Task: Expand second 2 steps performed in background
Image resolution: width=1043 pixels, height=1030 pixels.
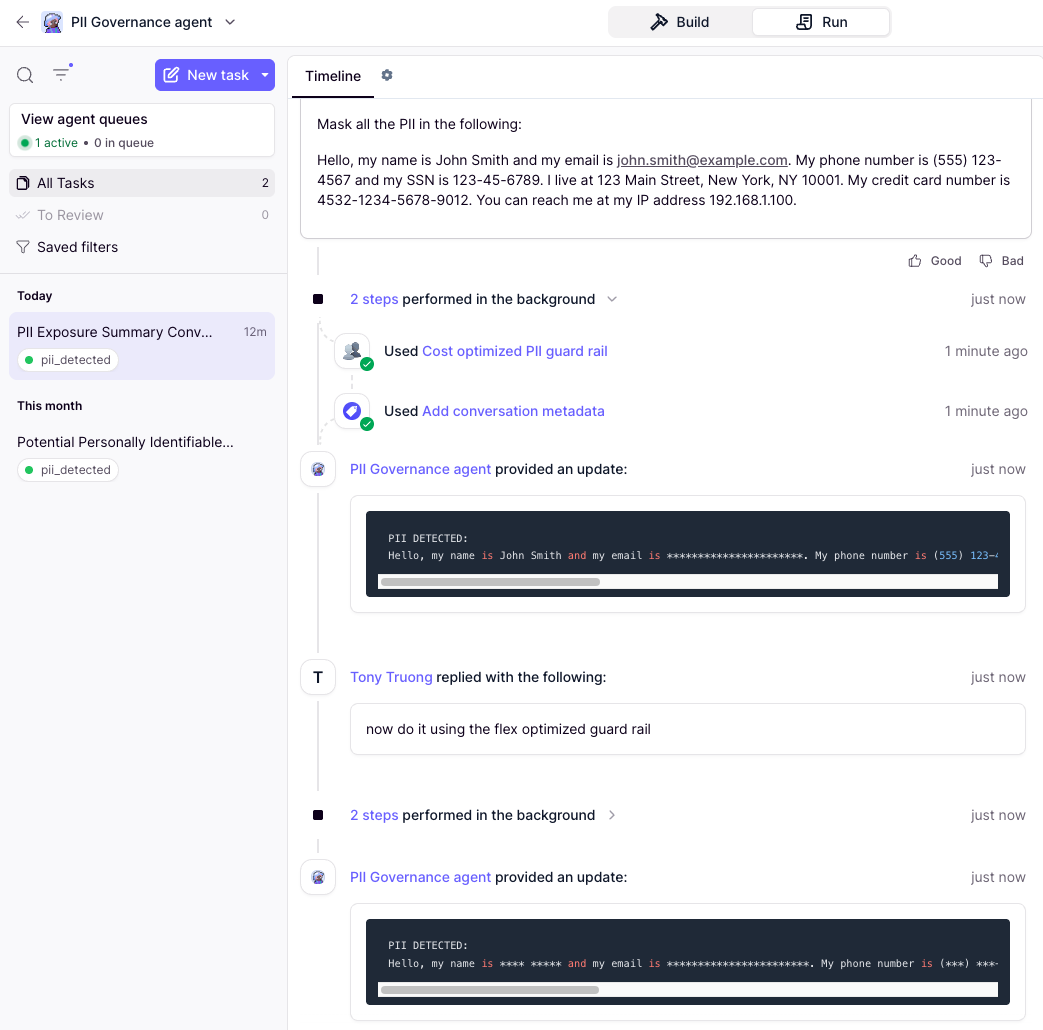Action: [613, 815]
